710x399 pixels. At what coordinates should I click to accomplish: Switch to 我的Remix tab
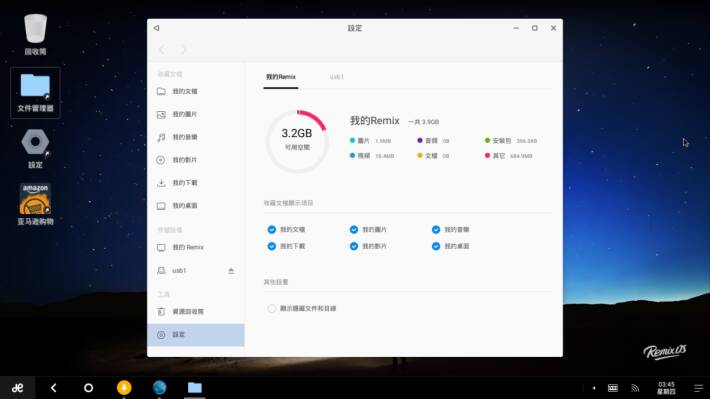[281, 77]
